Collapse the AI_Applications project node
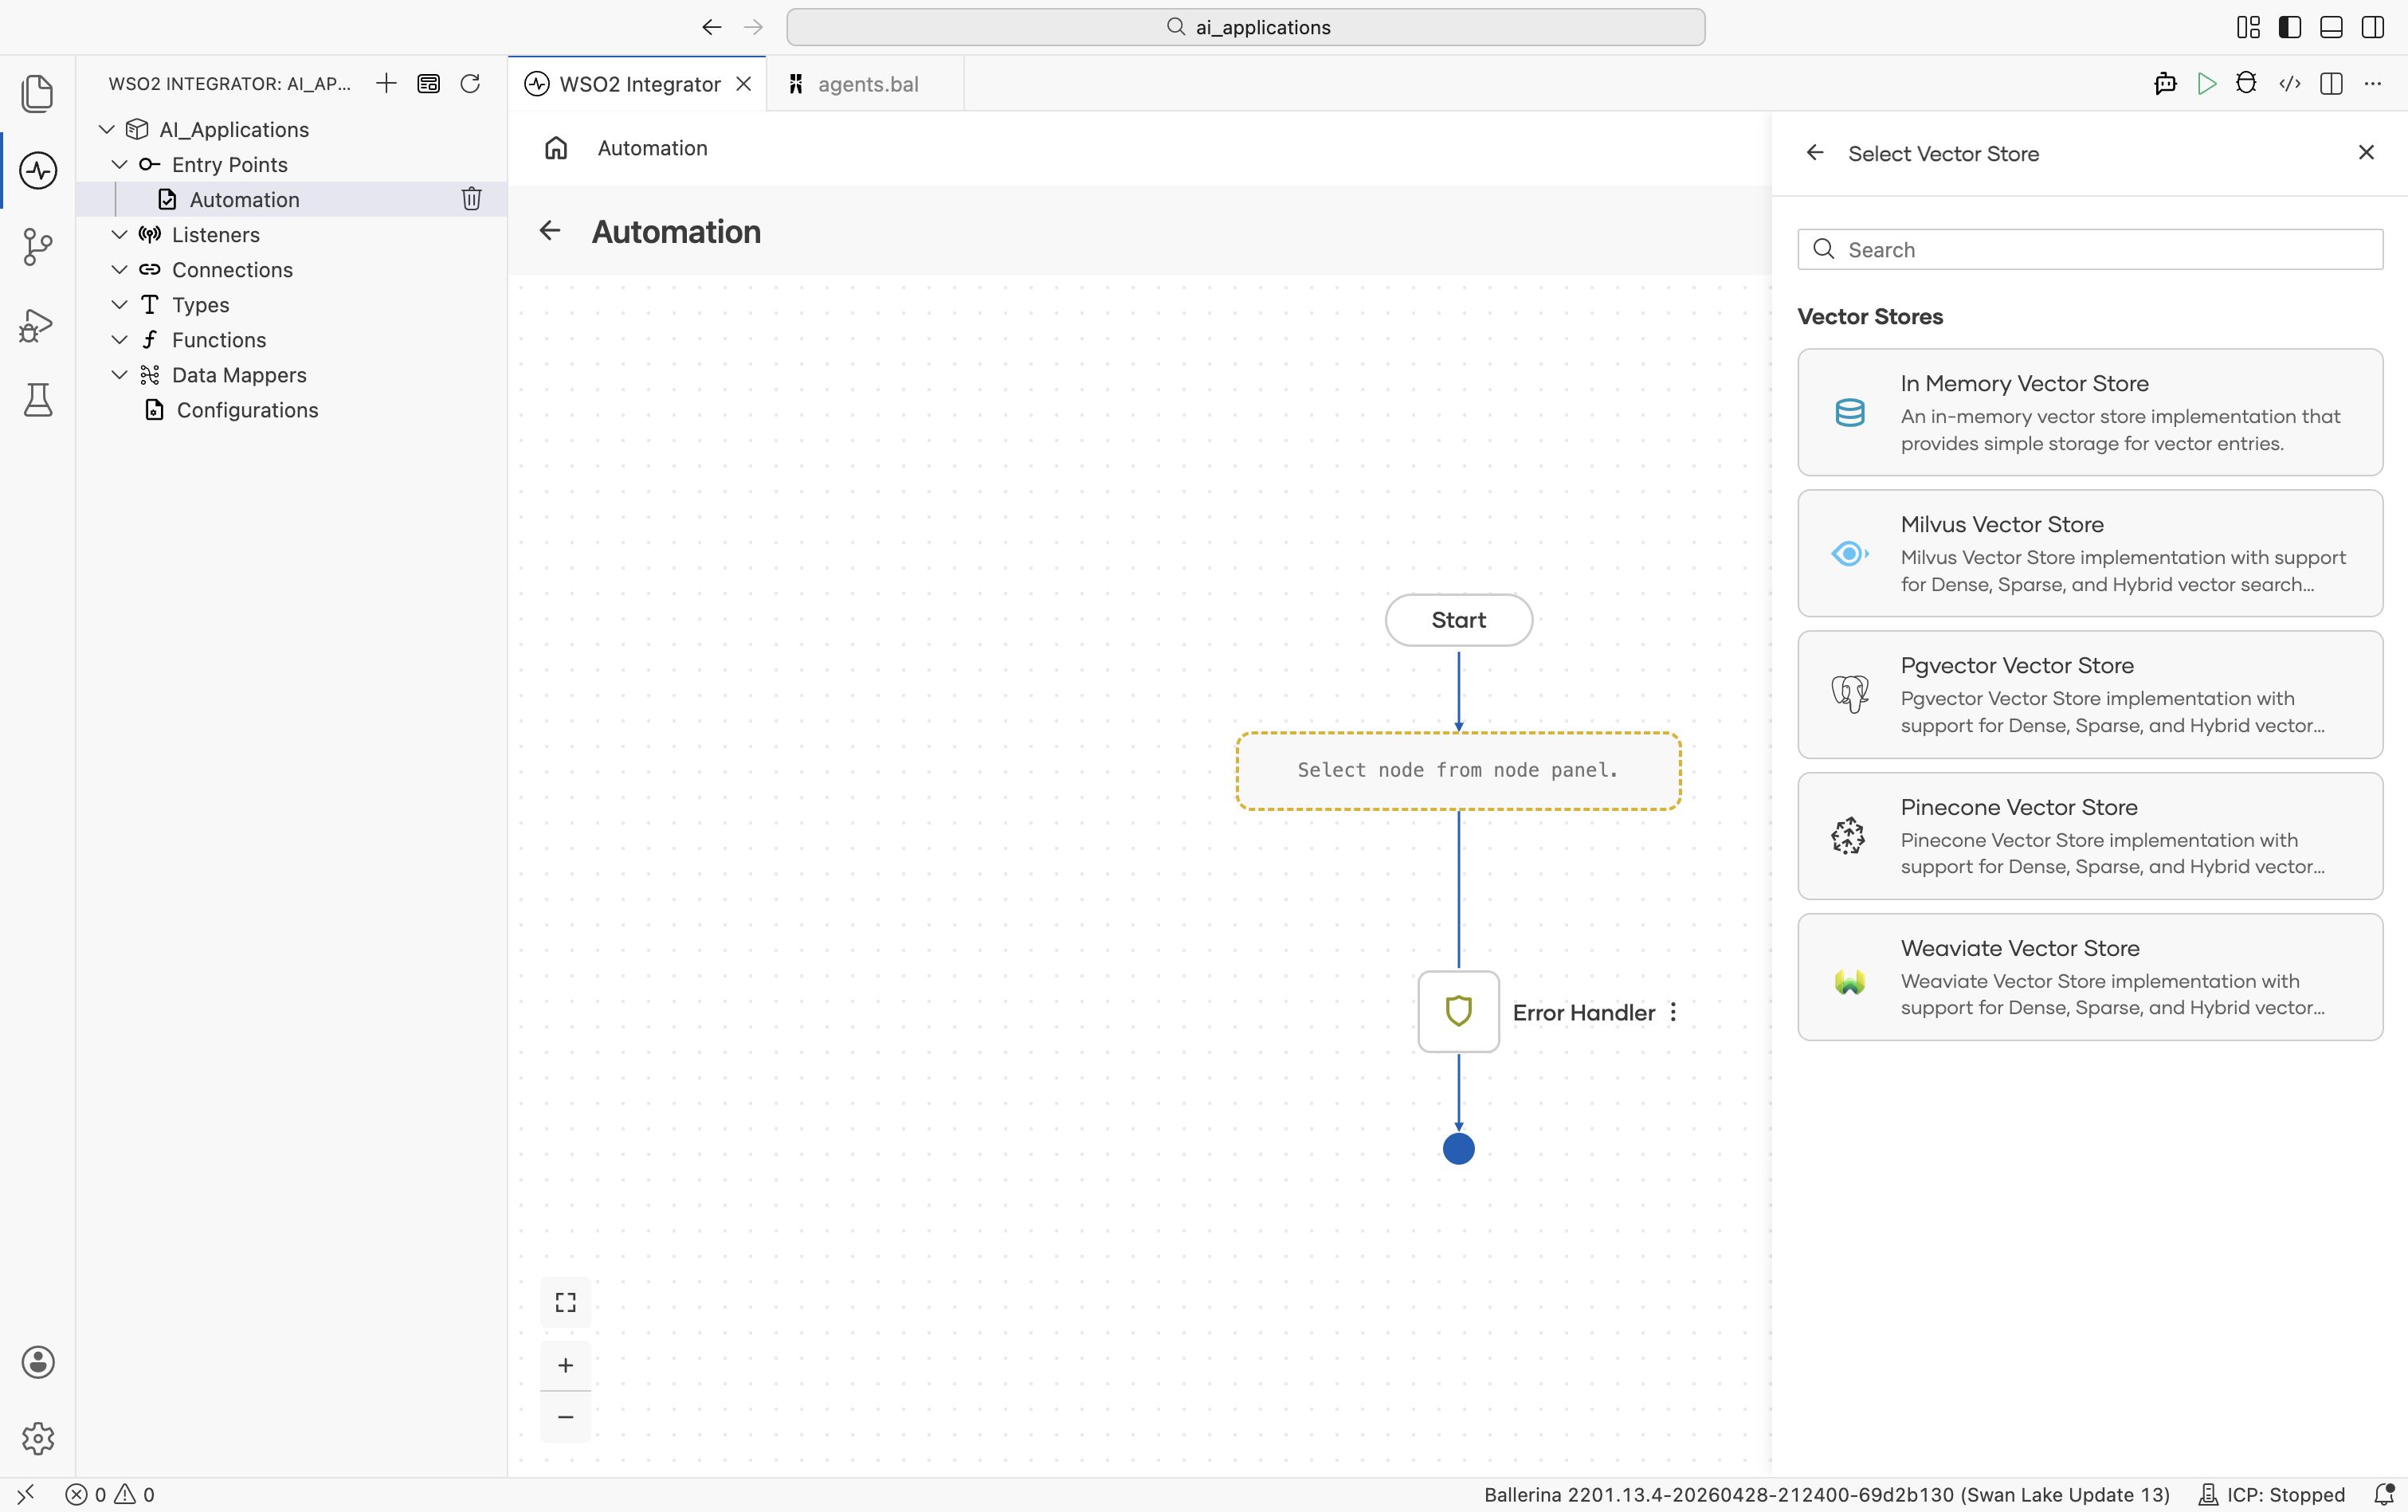The width and height of the screenshot is (2408, 1512). [107, 129]
